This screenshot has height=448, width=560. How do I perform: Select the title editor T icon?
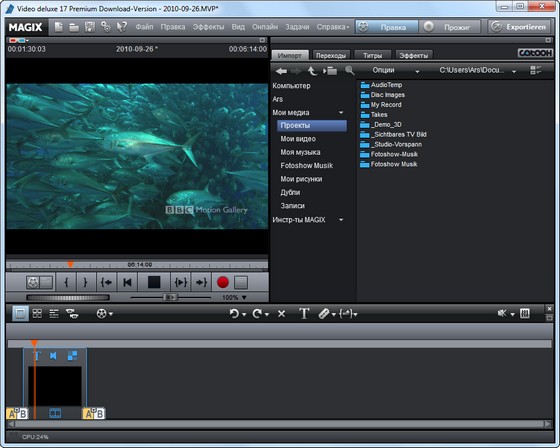(304, 314)
